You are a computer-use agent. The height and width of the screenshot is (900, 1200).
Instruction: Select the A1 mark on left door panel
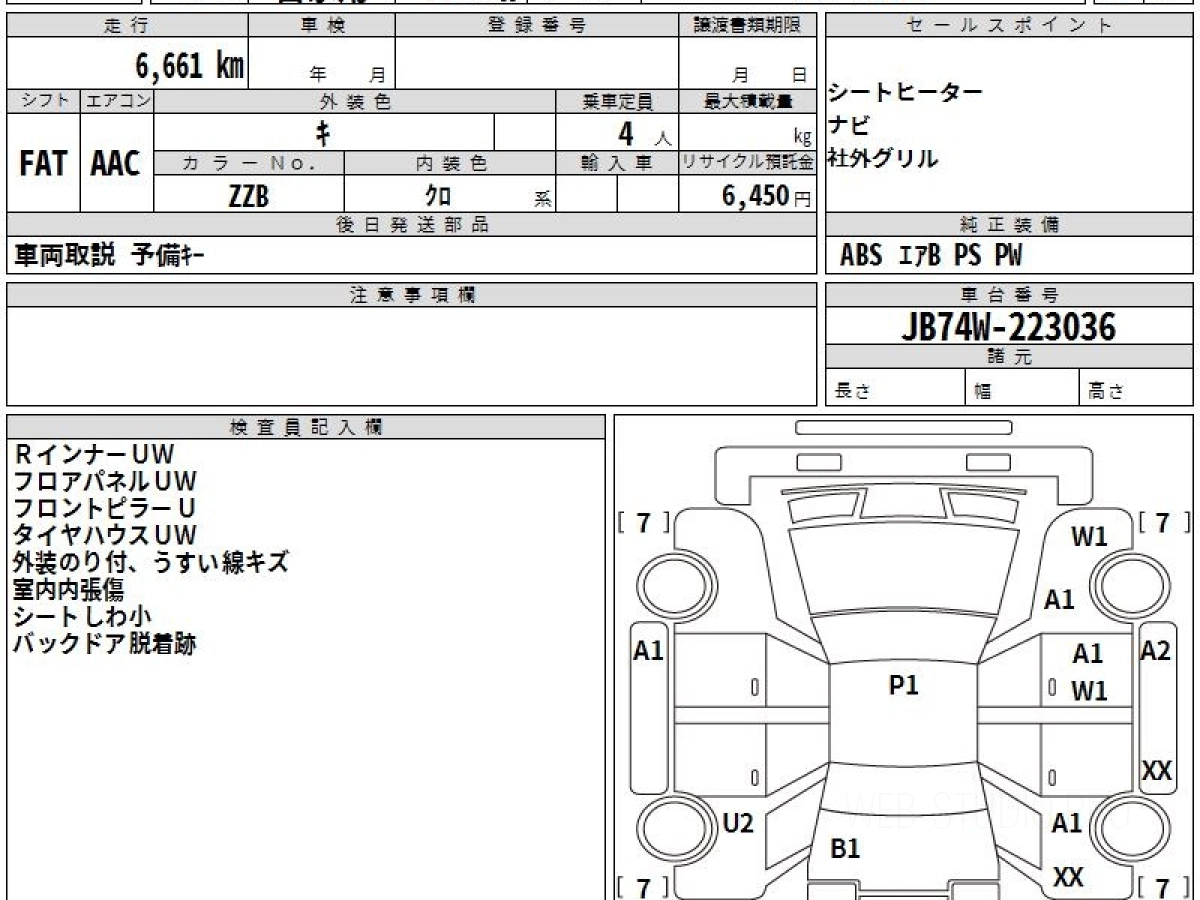(x=649, y=651)
